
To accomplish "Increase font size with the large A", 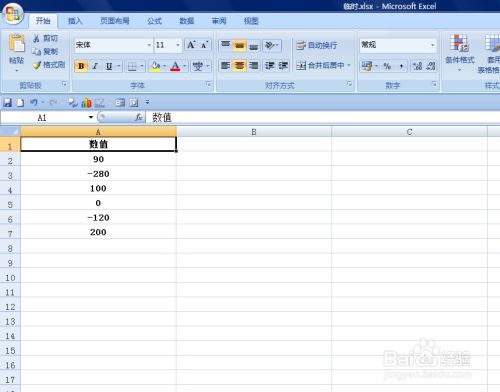I will (x=192, y=45).
